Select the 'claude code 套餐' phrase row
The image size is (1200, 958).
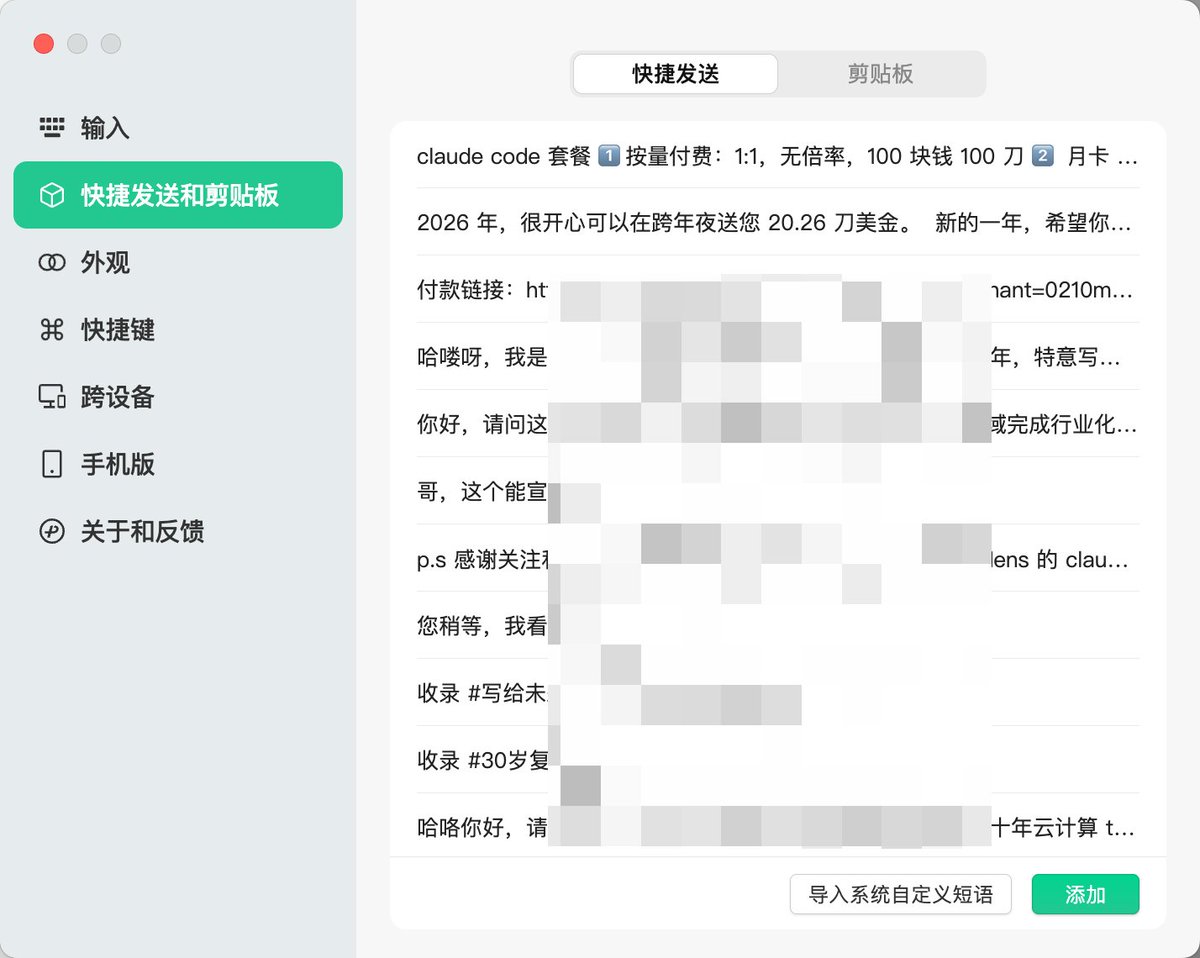coord(778,155)
